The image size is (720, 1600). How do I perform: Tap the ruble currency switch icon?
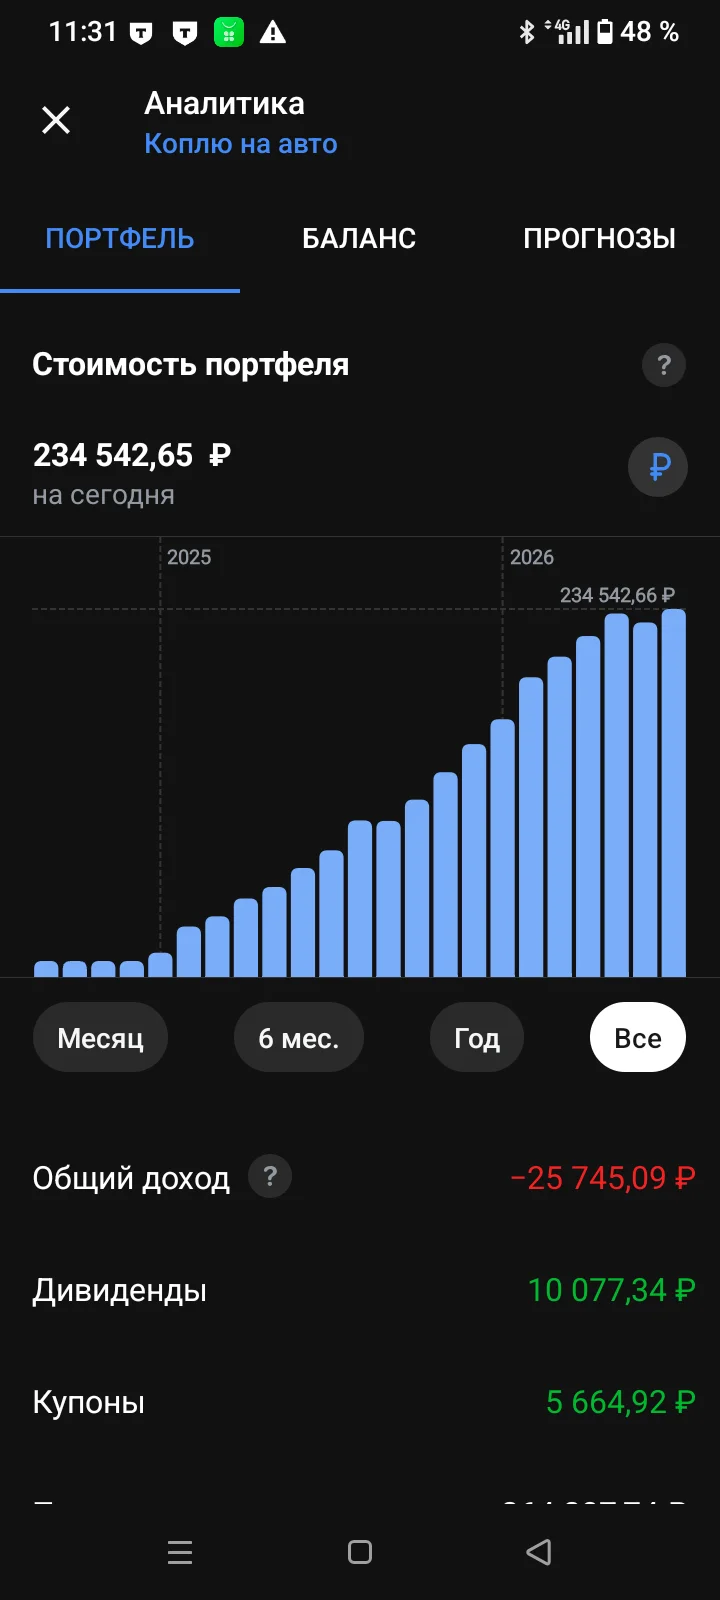658,467
